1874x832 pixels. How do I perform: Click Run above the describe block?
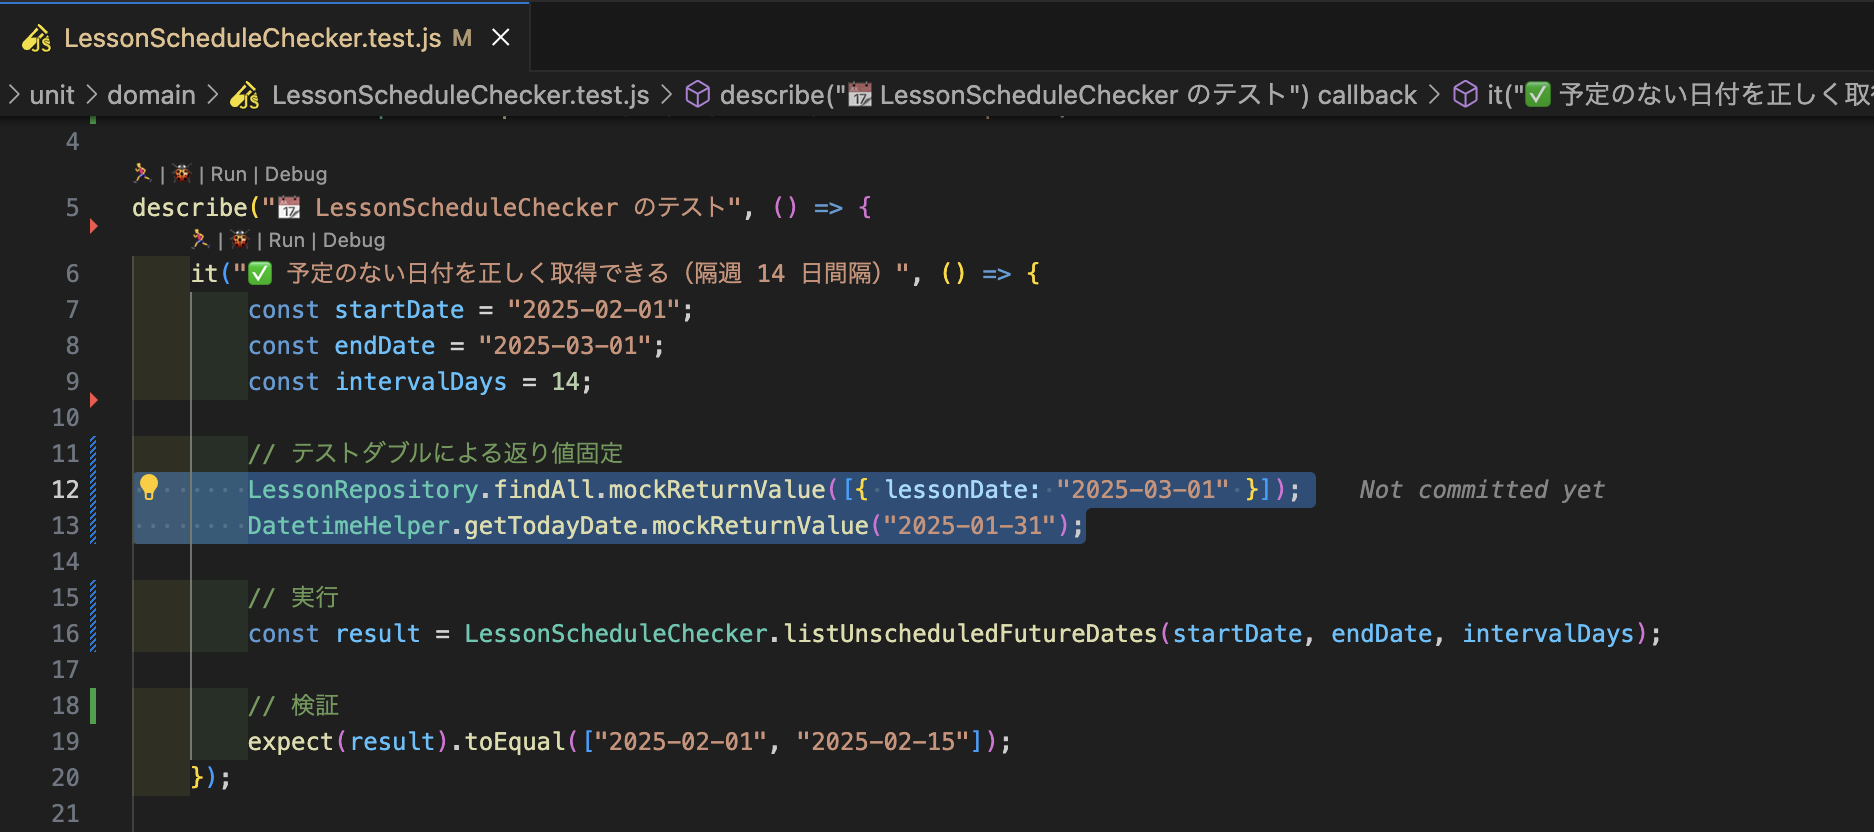228,174
